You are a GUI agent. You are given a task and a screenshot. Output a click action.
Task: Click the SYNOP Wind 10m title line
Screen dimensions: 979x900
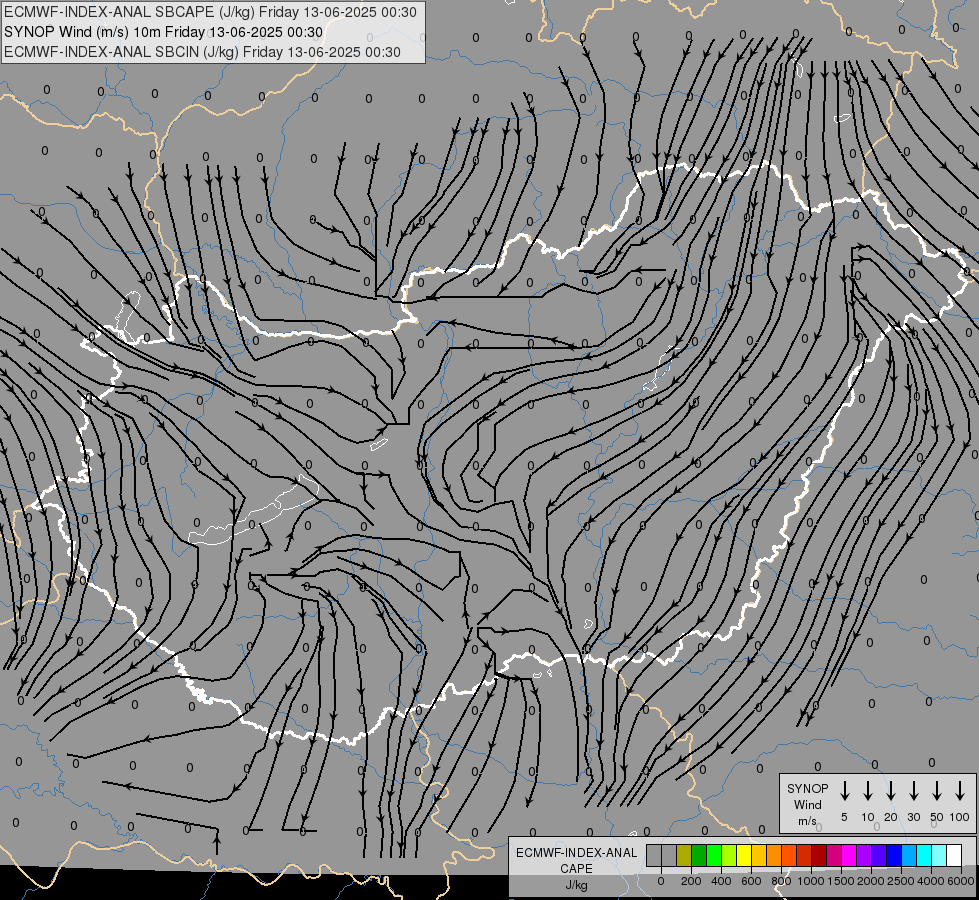click(164, 32)
